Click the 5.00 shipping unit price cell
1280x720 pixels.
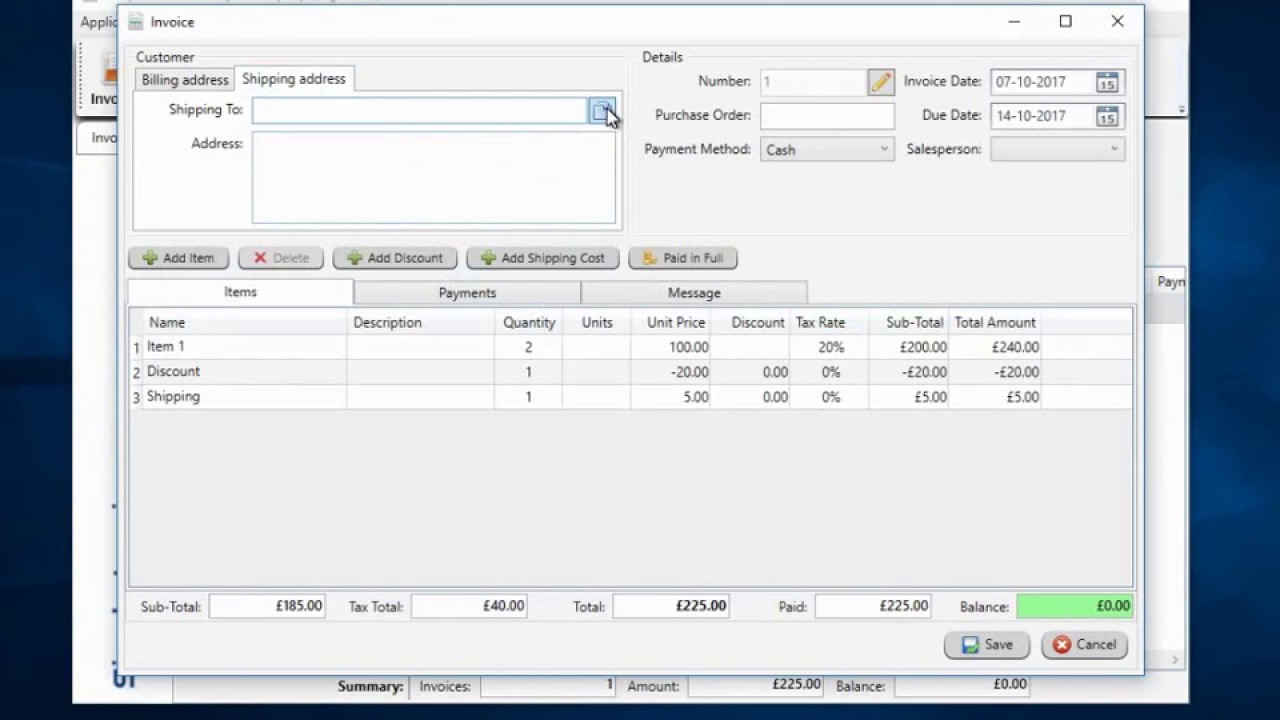tap(672, 397)
